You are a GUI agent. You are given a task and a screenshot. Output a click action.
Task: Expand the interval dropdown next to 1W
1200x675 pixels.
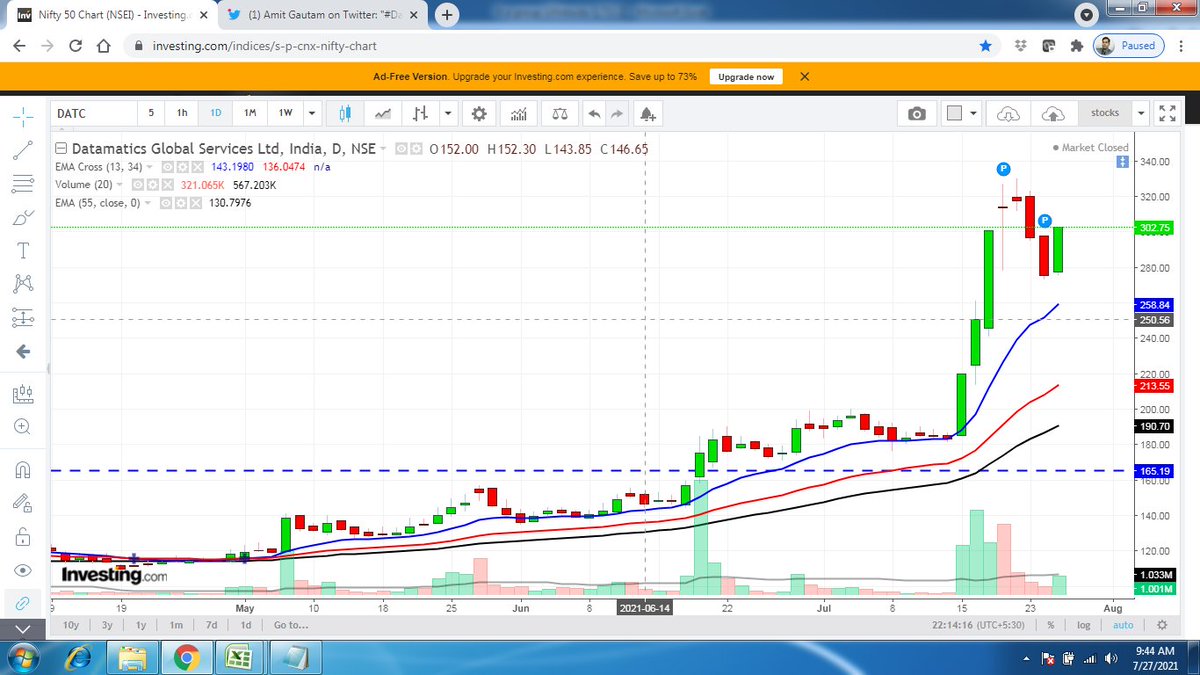310,113
